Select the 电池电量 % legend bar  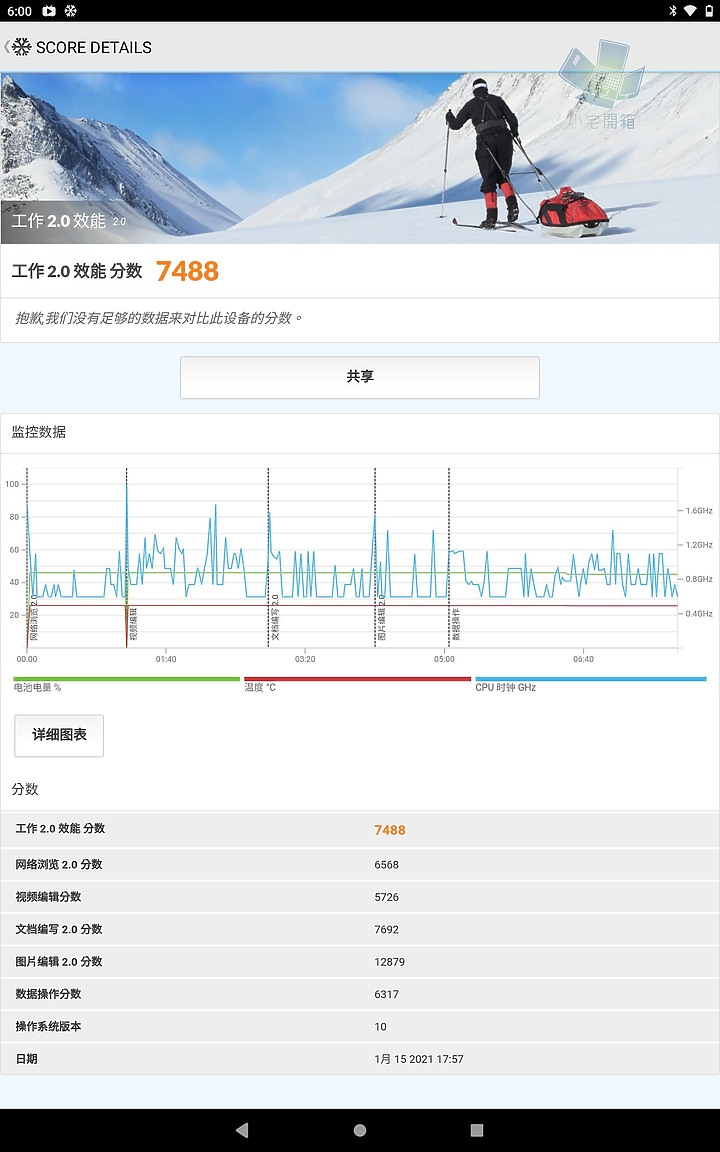point(126,680)
